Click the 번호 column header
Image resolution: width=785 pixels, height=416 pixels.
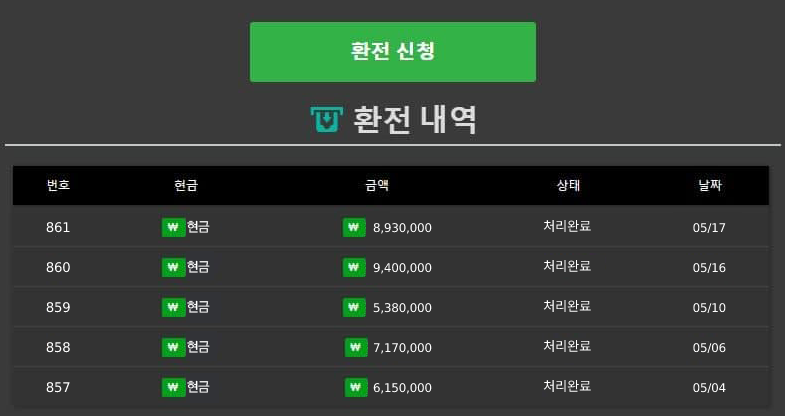[x=58, y=185]
